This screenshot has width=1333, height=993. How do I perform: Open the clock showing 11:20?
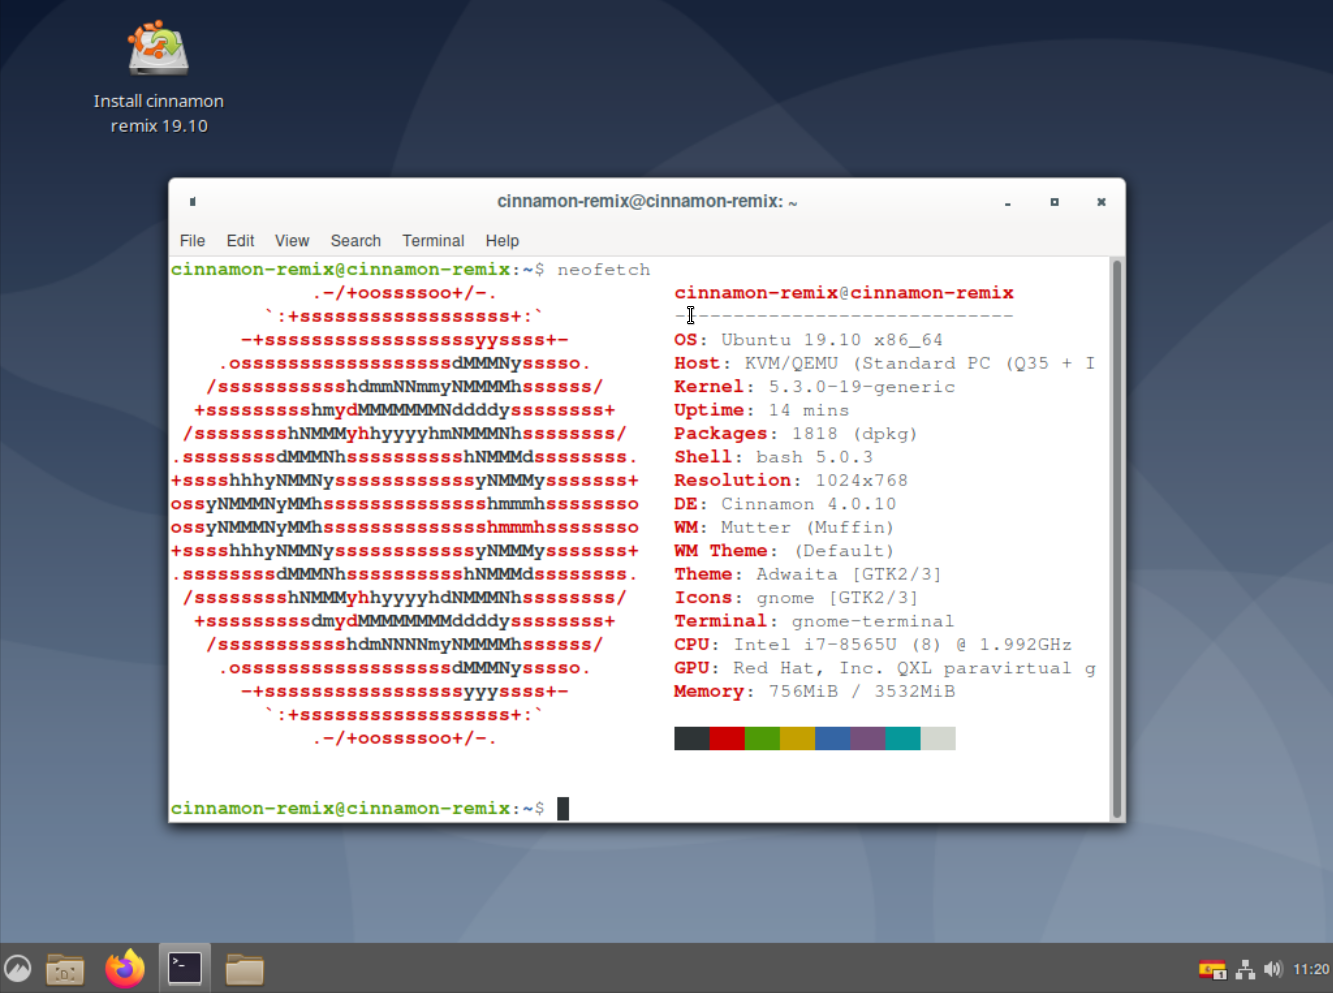click(1311, 969)
